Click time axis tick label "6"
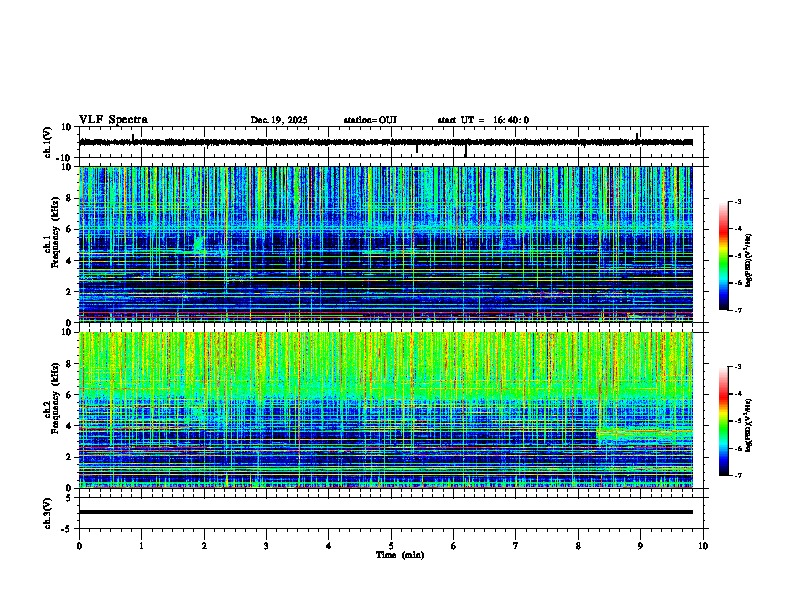 [454, 546]
